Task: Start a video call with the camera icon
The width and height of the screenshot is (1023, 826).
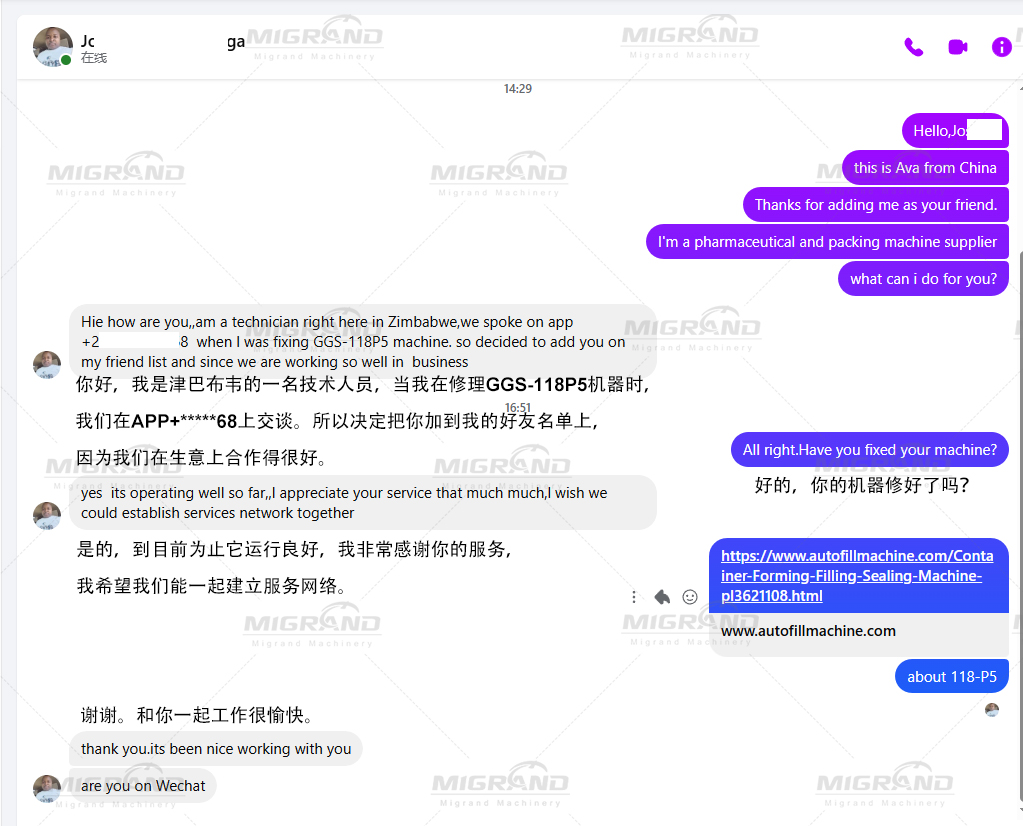Action: tap(957, 47)
